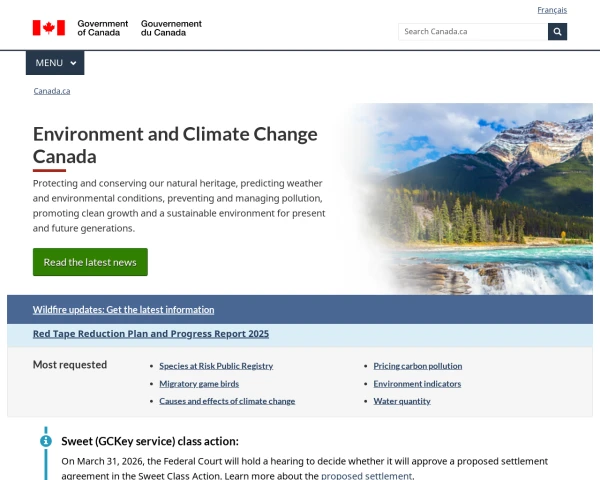Click the blue info circle icon
The height and width of the screenshot is (480, 600).
(x=46, y=440)
